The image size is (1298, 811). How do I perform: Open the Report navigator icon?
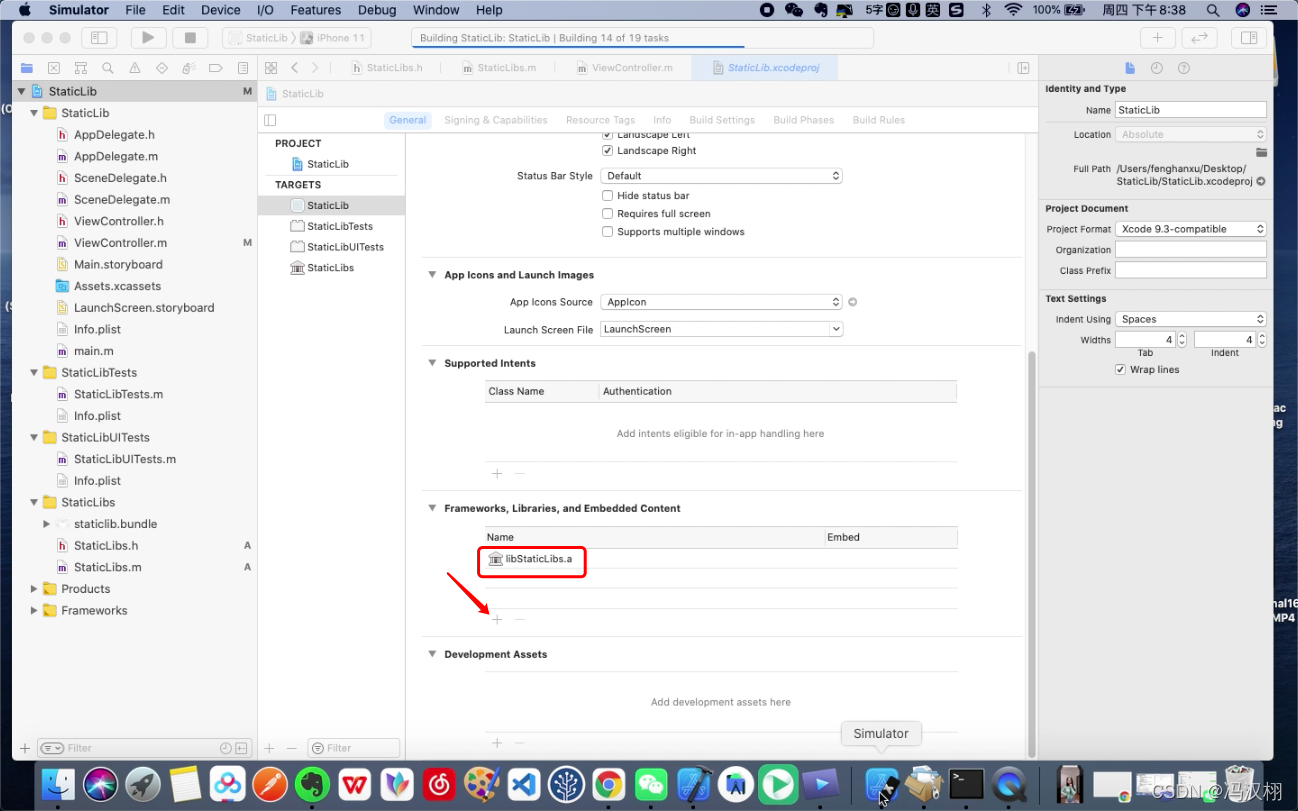(x=243, y=68)
